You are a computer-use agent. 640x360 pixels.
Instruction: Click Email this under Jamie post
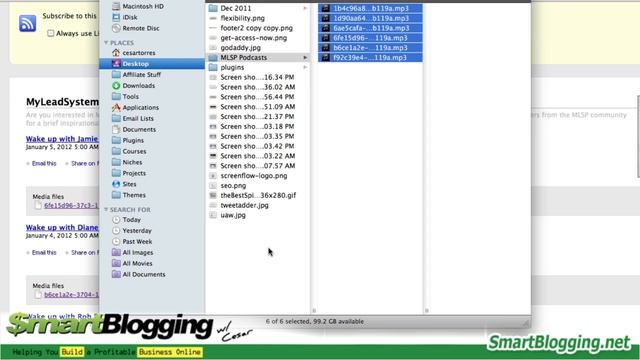click(44, 163)
